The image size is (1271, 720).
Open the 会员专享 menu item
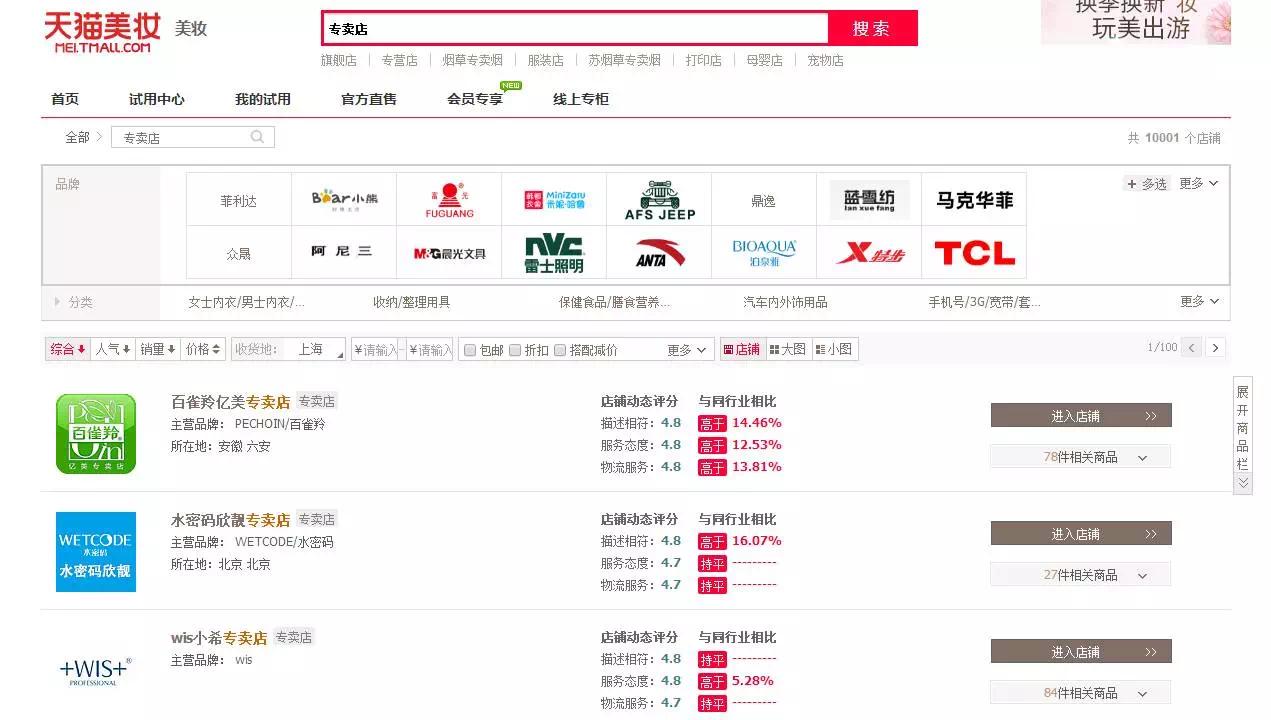(x=474, y=98)
